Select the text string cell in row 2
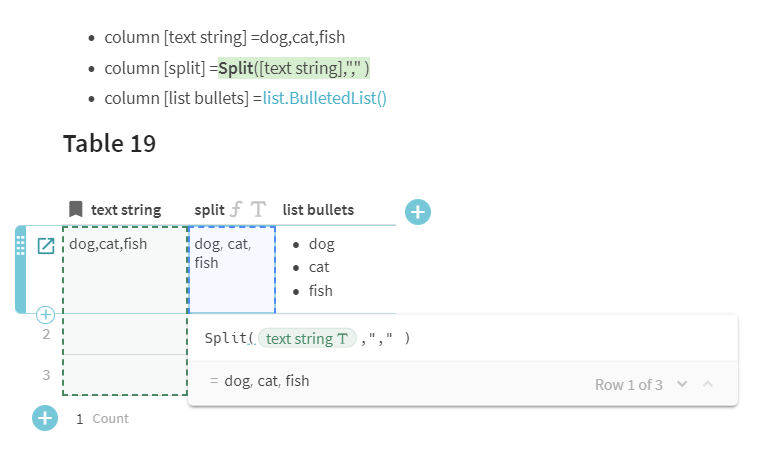780x469 pixels. (125, 334)
